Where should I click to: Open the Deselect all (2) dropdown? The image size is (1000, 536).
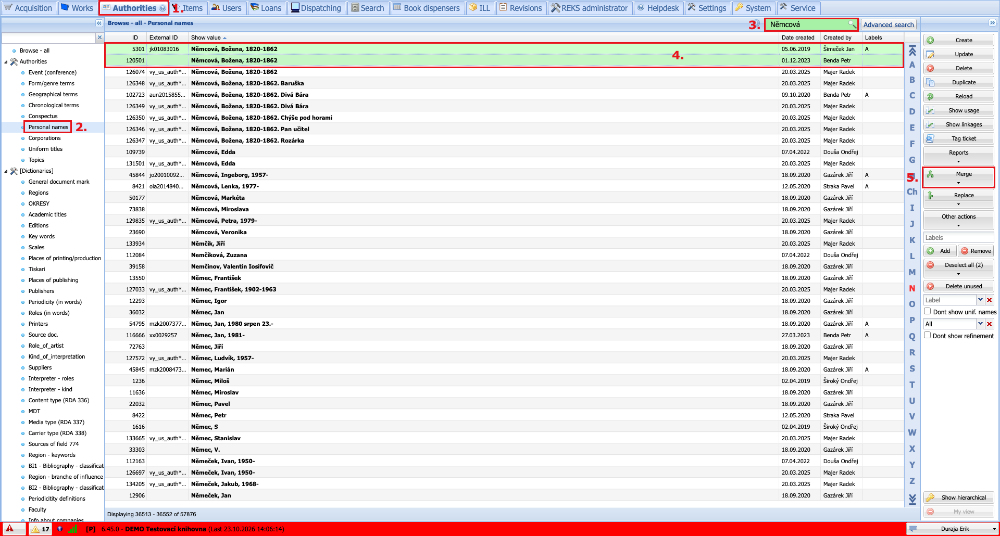click(959, 267)
